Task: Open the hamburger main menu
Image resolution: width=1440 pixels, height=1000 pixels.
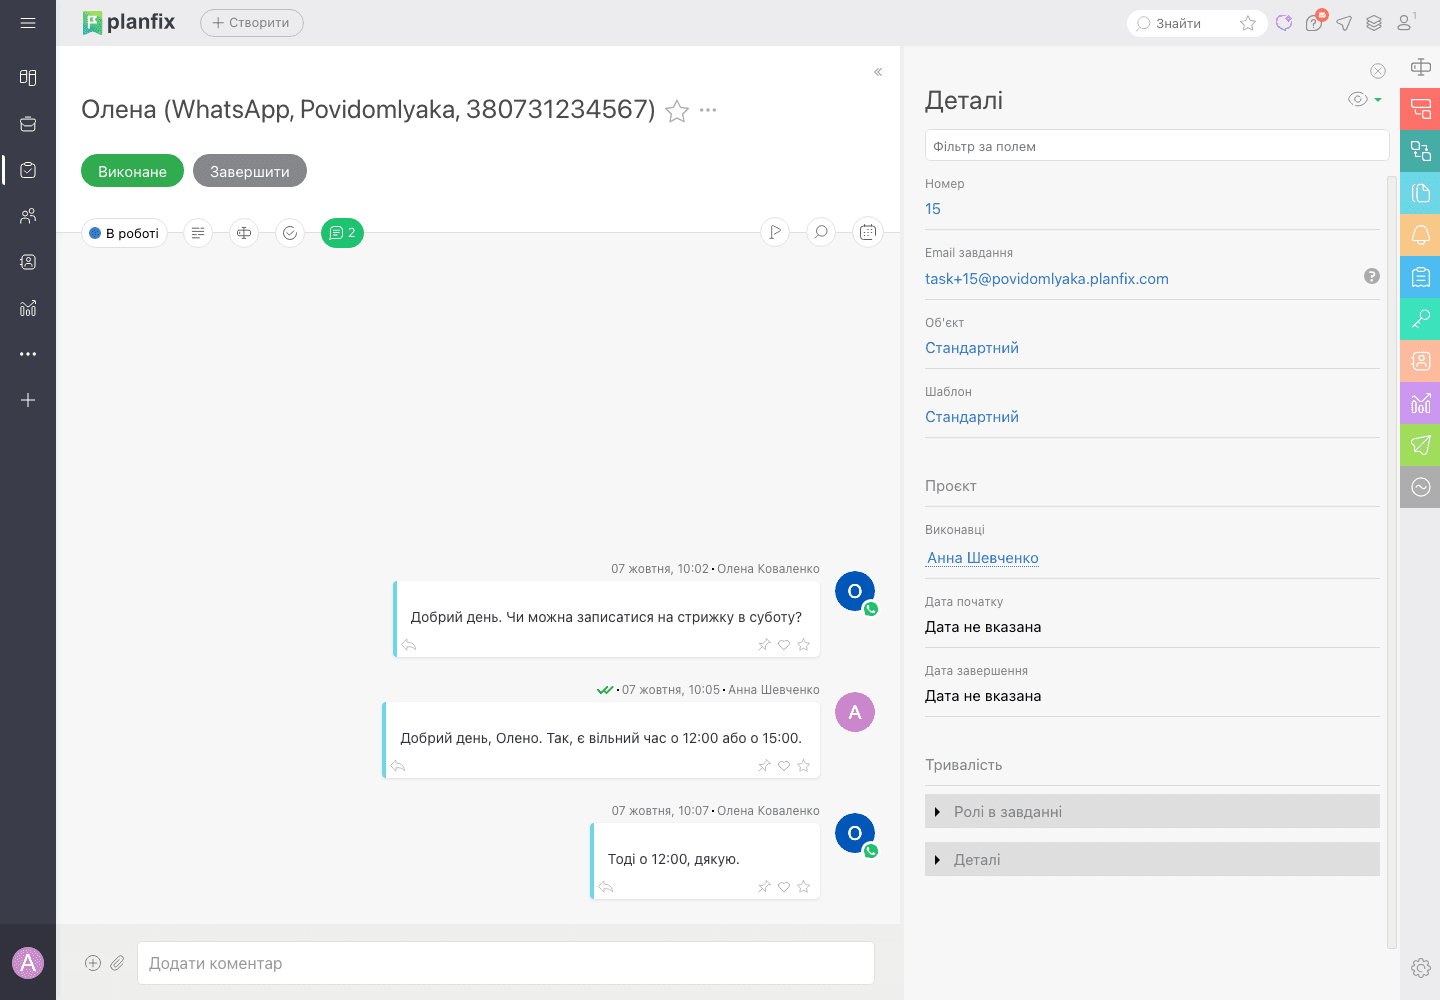Action: pyautogui.click(x=28, y=23)
